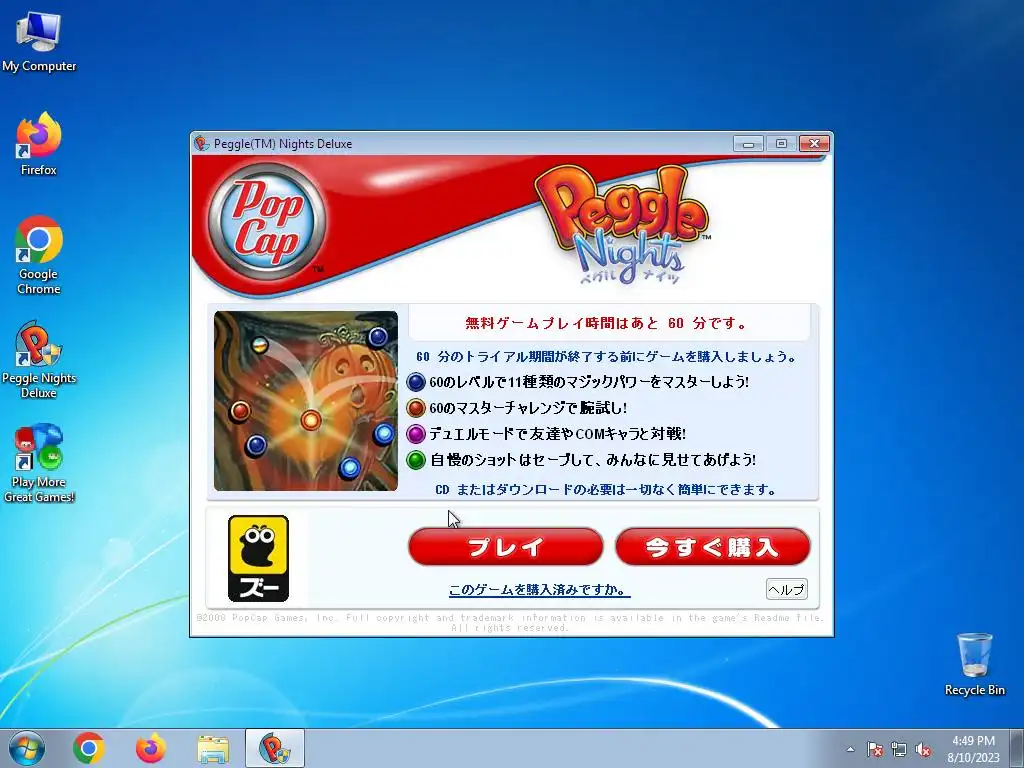Open the Windows Start menu orb

coord(26,748)
